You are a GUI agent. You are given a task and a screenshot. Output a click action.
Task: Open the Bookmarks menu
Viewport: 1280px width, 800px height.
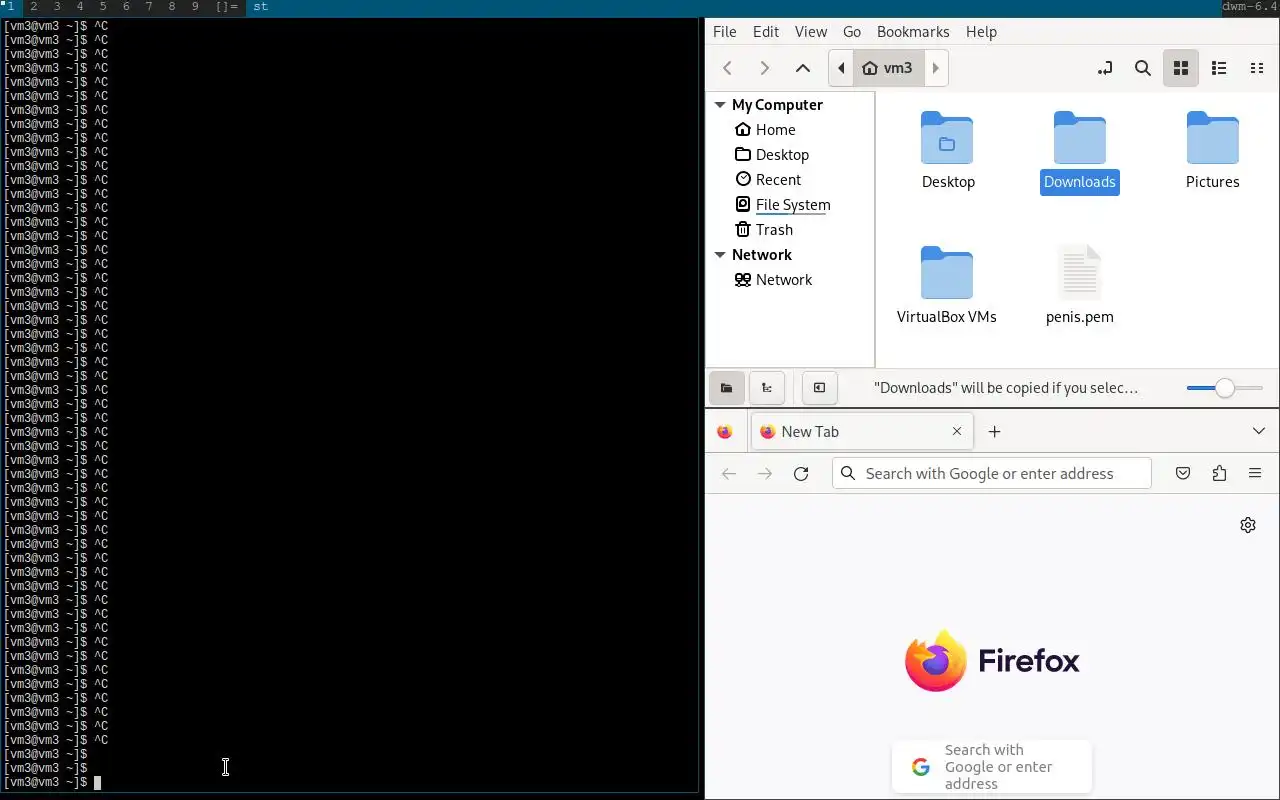point(913,32)
